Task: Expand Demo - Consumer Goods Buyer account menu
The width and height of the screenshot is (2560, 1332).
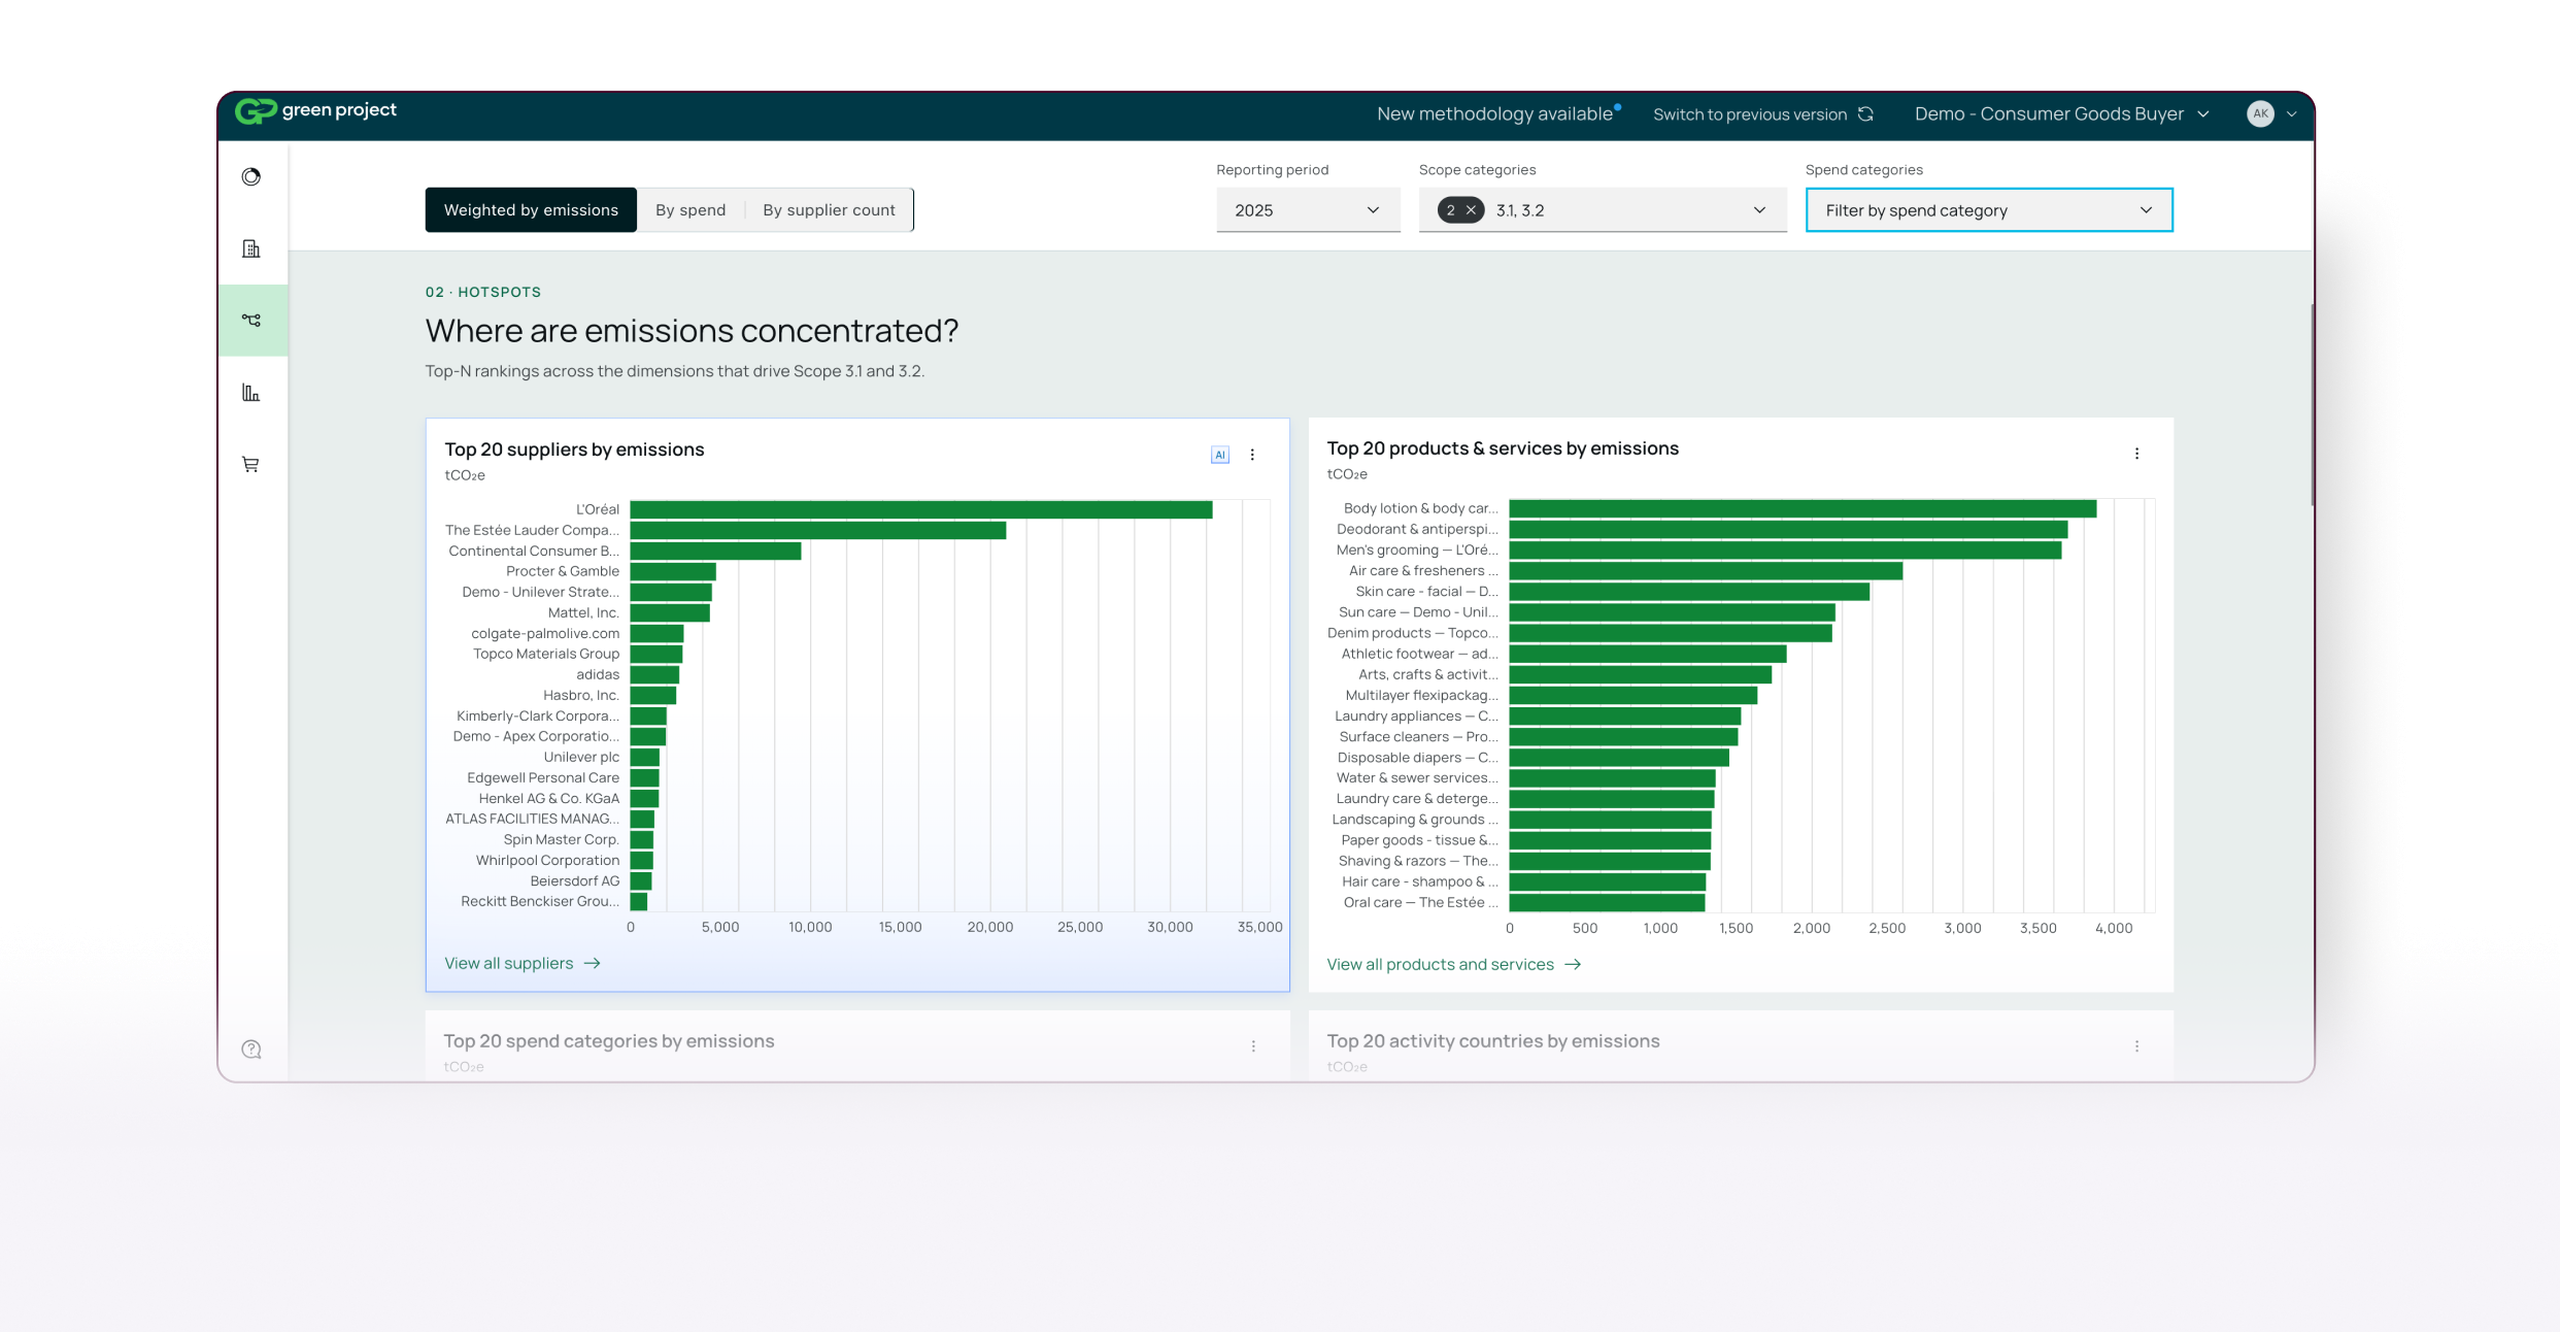Action: 2062,114
